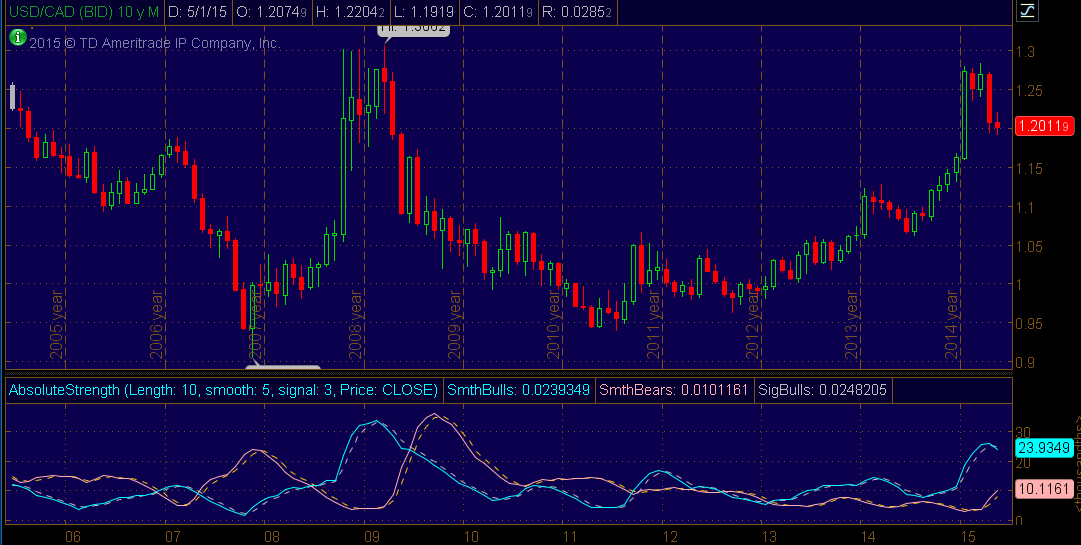Screen dimensions: 1081x545
Task: Click the 1.05 price axis label
Action: [x=1029, y=247]
